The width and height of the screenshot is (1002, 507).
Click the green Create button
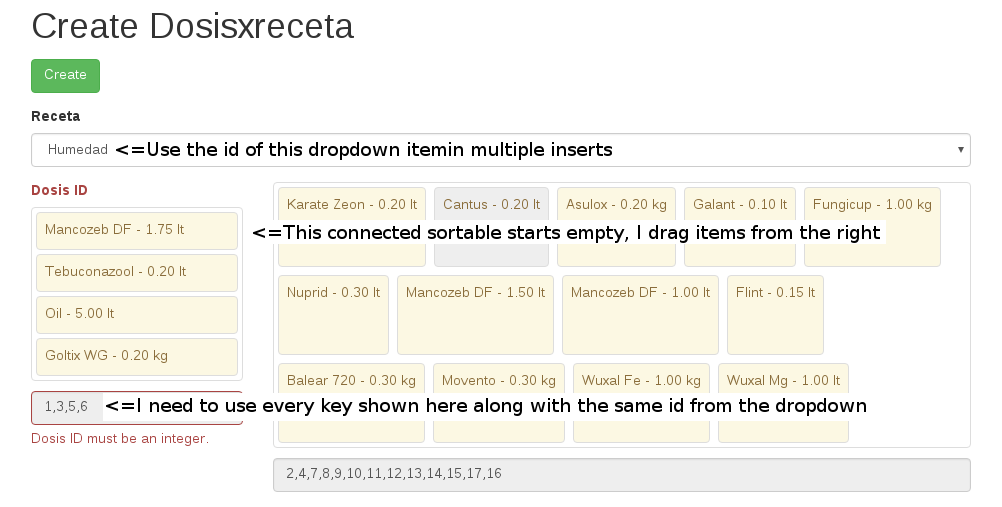(x=65, y=75)
